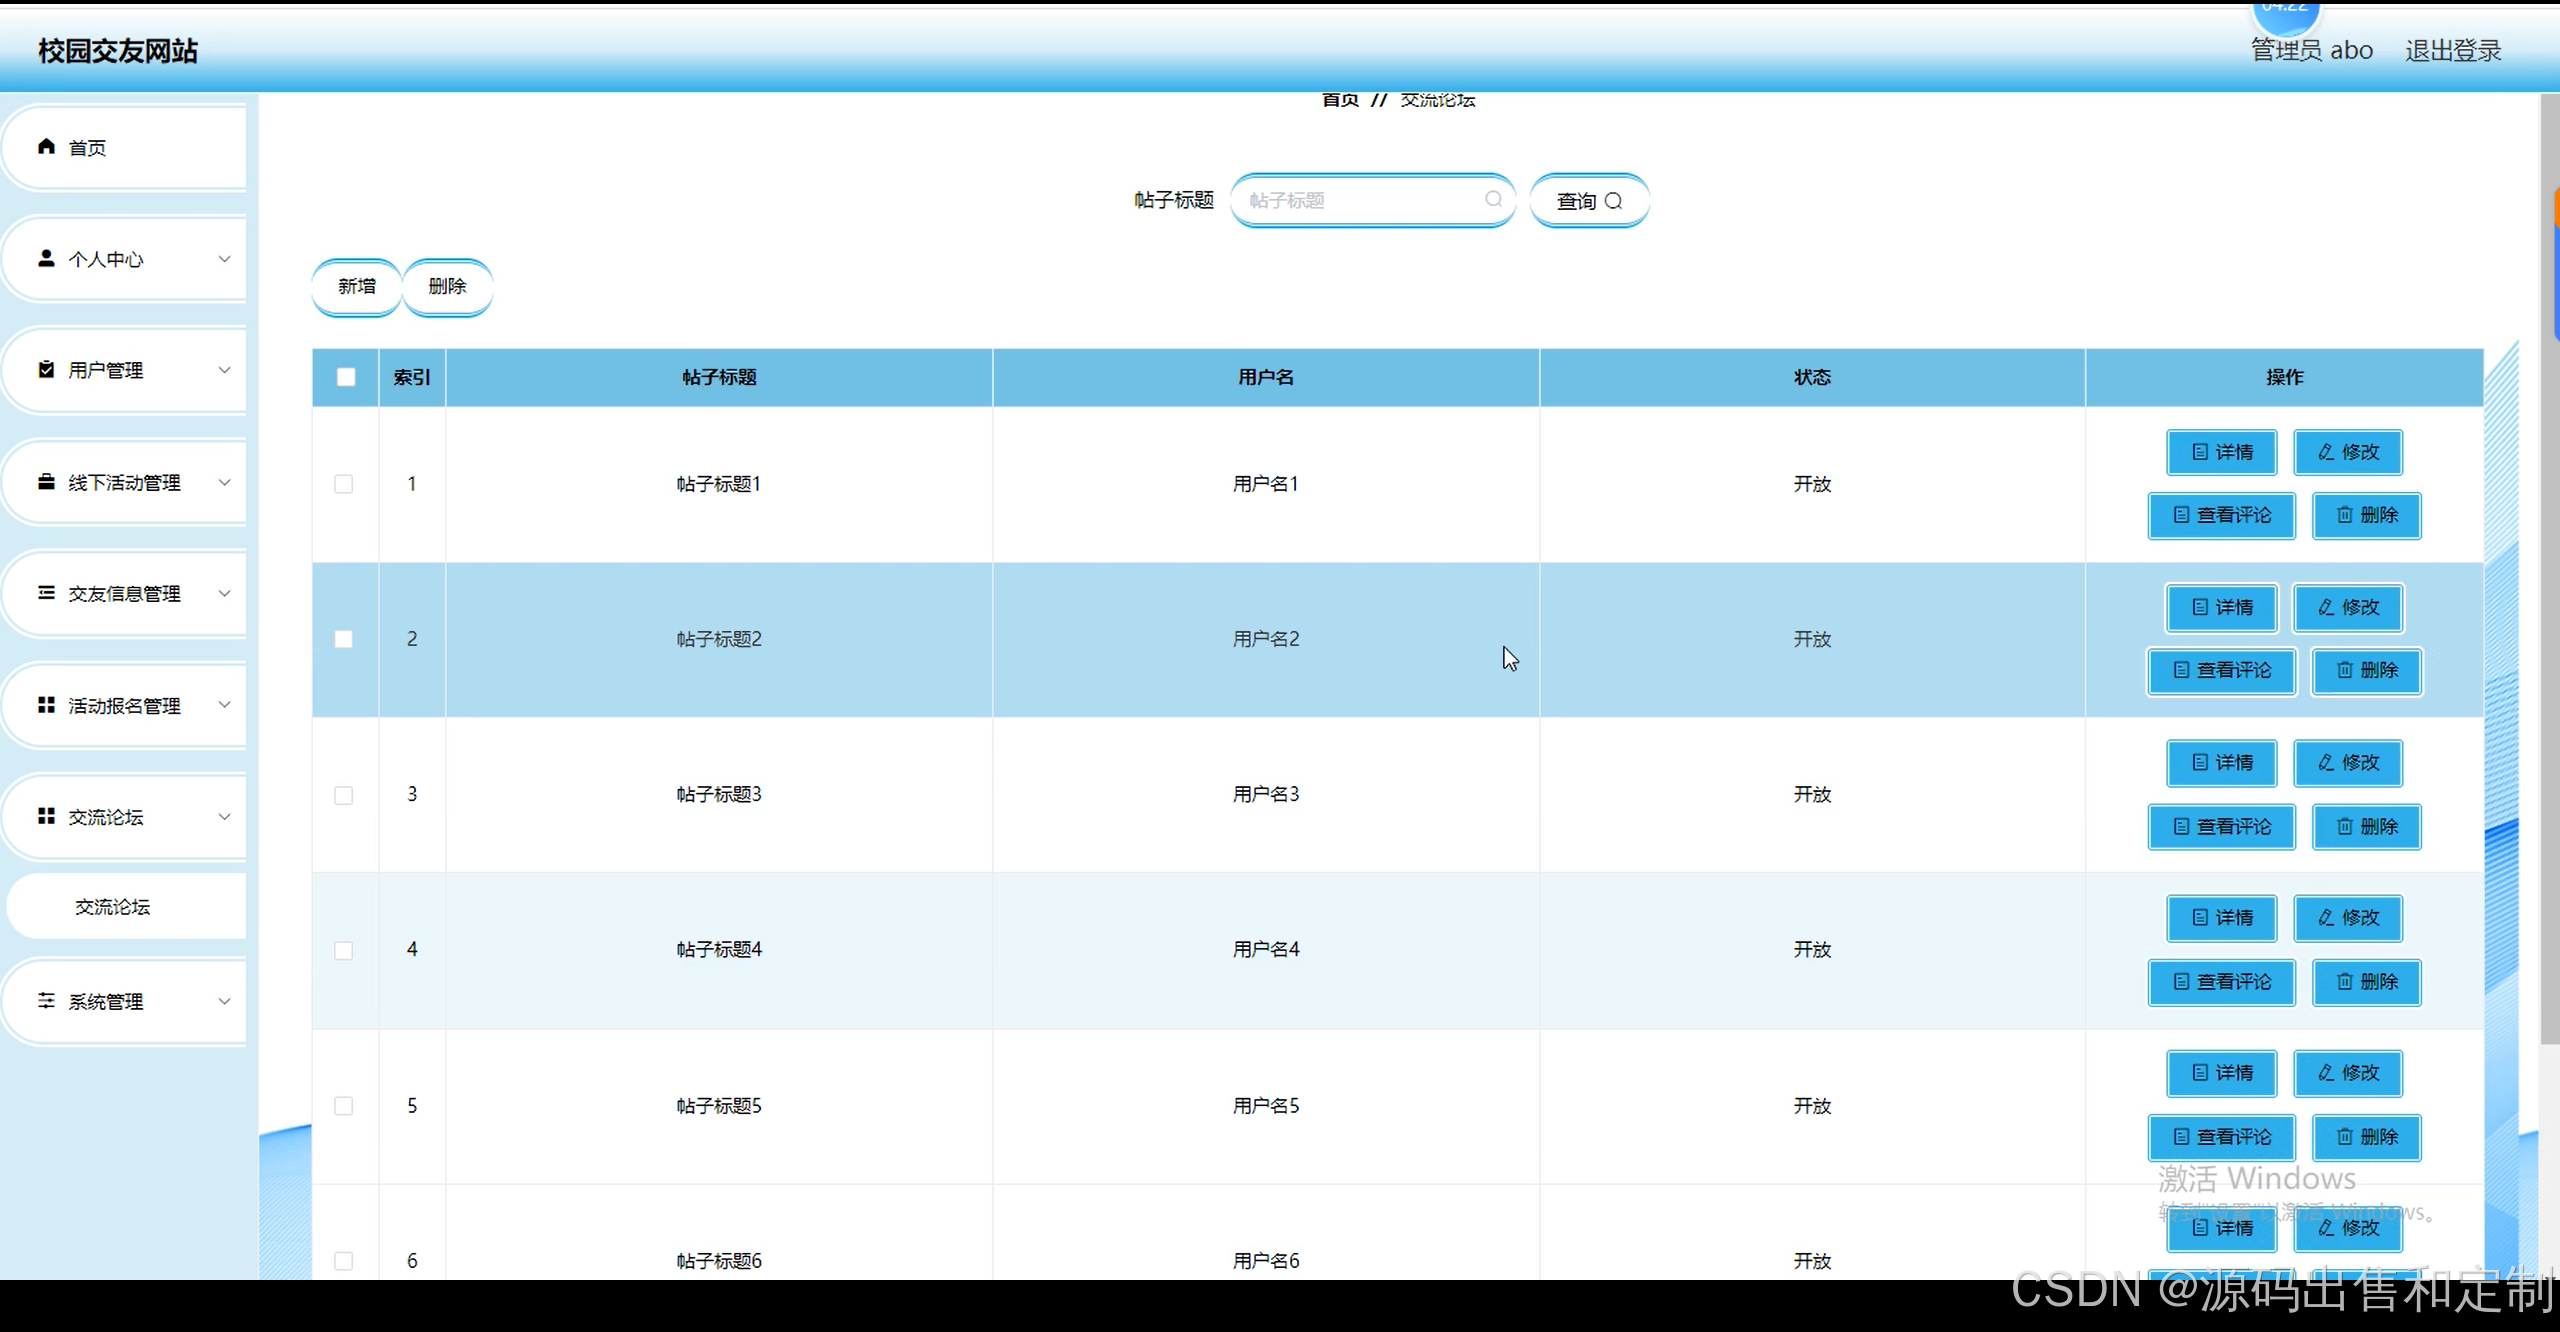2560x1332 pixels.
Task: Click the person icon beside 个人中心
Action: coord(46,258)
